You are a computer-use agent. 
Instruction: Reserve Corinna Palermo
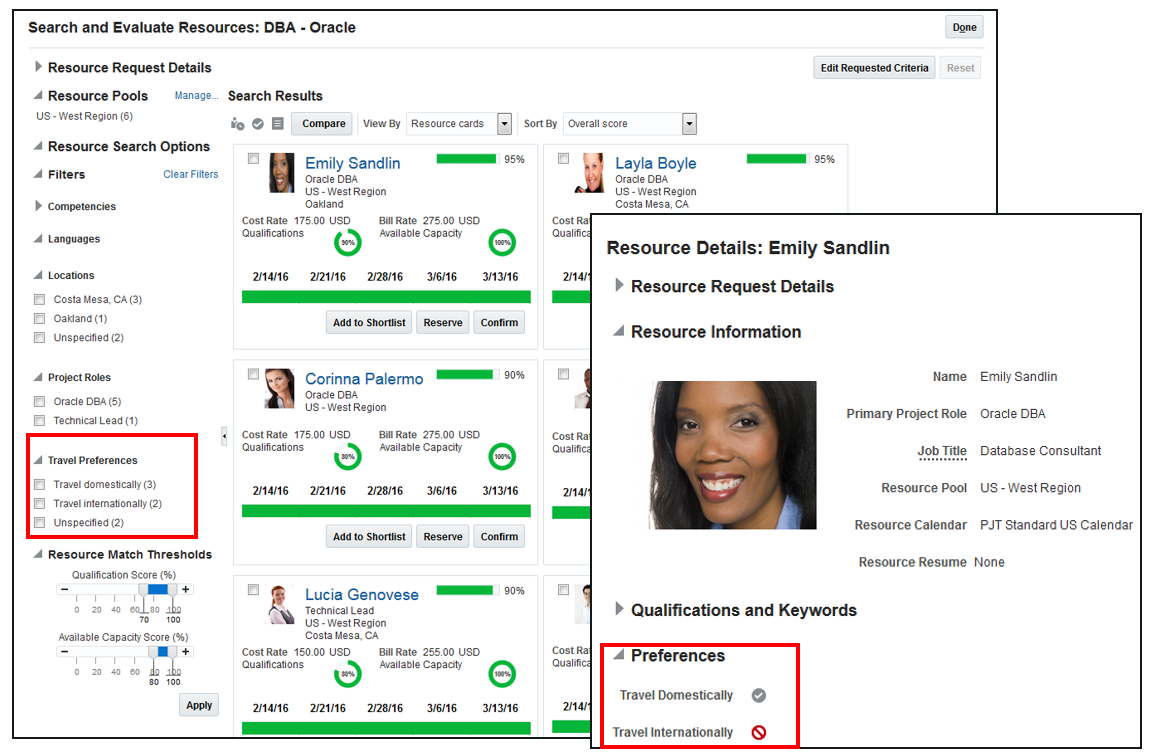coord(443,537)
